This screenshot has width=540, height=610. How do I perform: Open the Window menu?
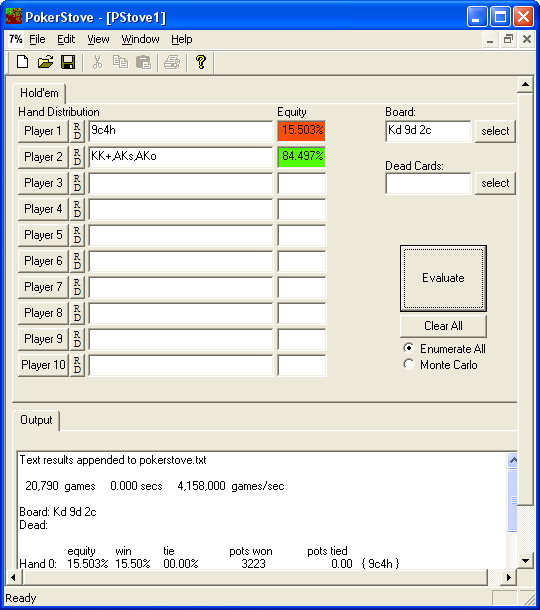coord(140,39)
